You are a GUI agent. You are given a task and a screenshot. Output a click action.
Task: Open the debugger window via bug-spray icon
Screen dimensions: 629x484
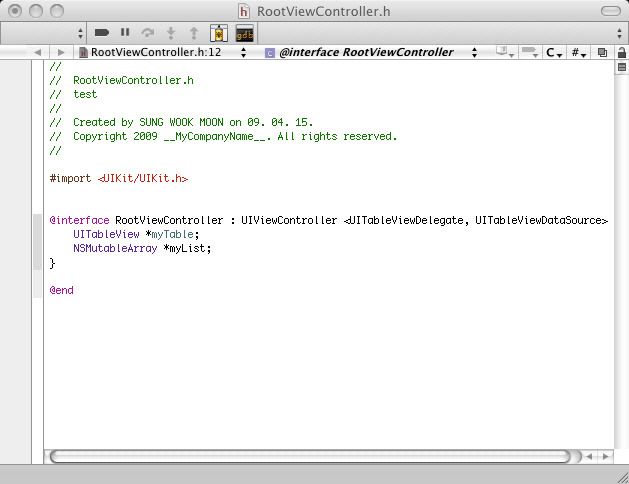(219, 33)
